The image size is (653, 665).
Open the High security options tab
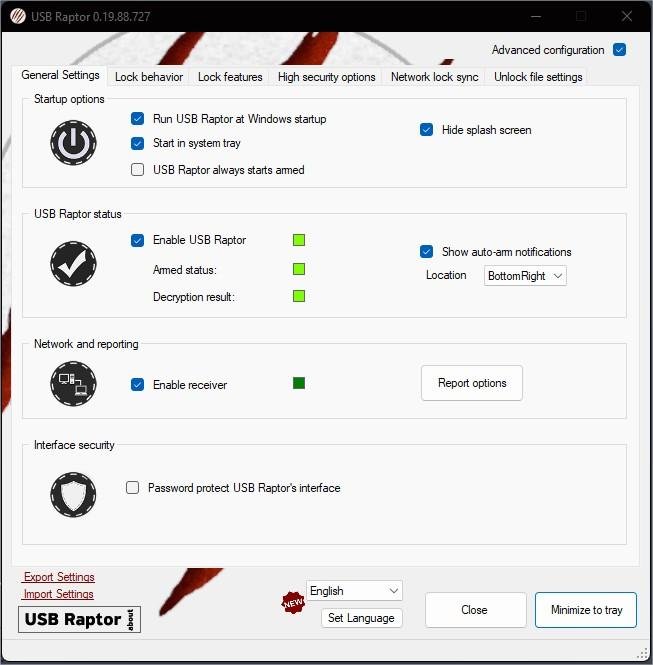tap(326, 77)
